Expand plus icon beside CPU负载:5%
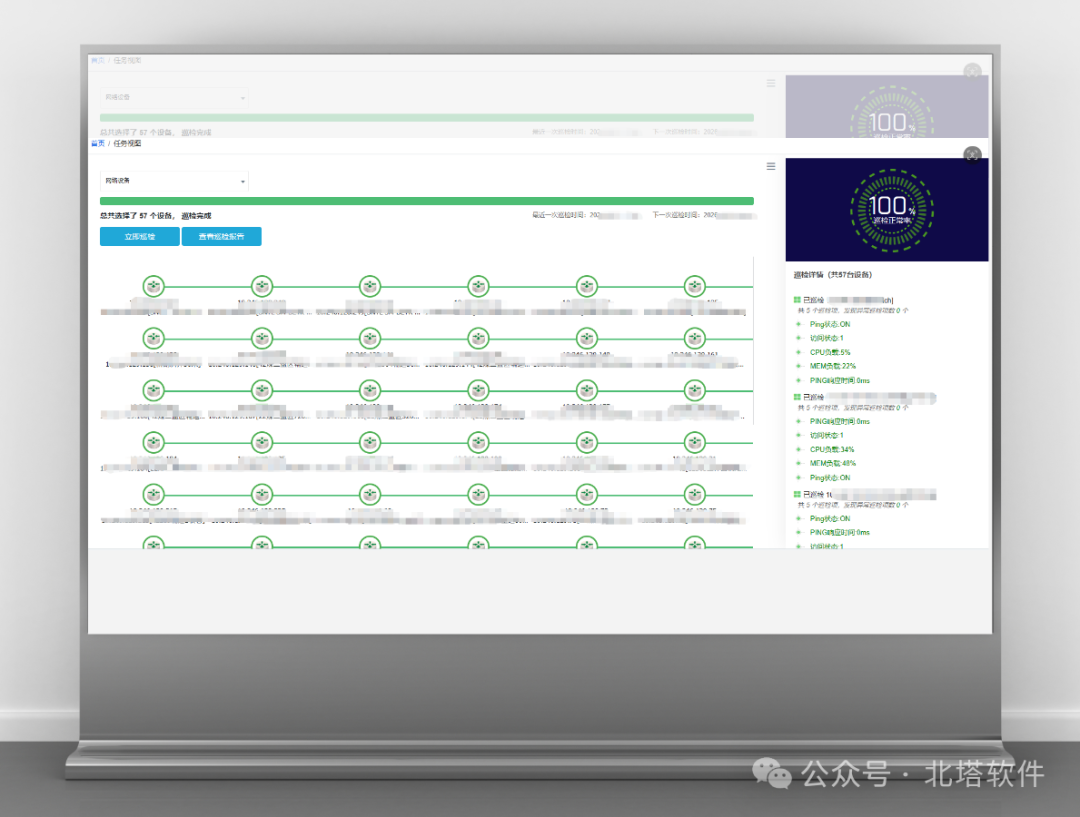This screenshot has height=817, width=1080. pyautogui.click(x=799, y=352)
